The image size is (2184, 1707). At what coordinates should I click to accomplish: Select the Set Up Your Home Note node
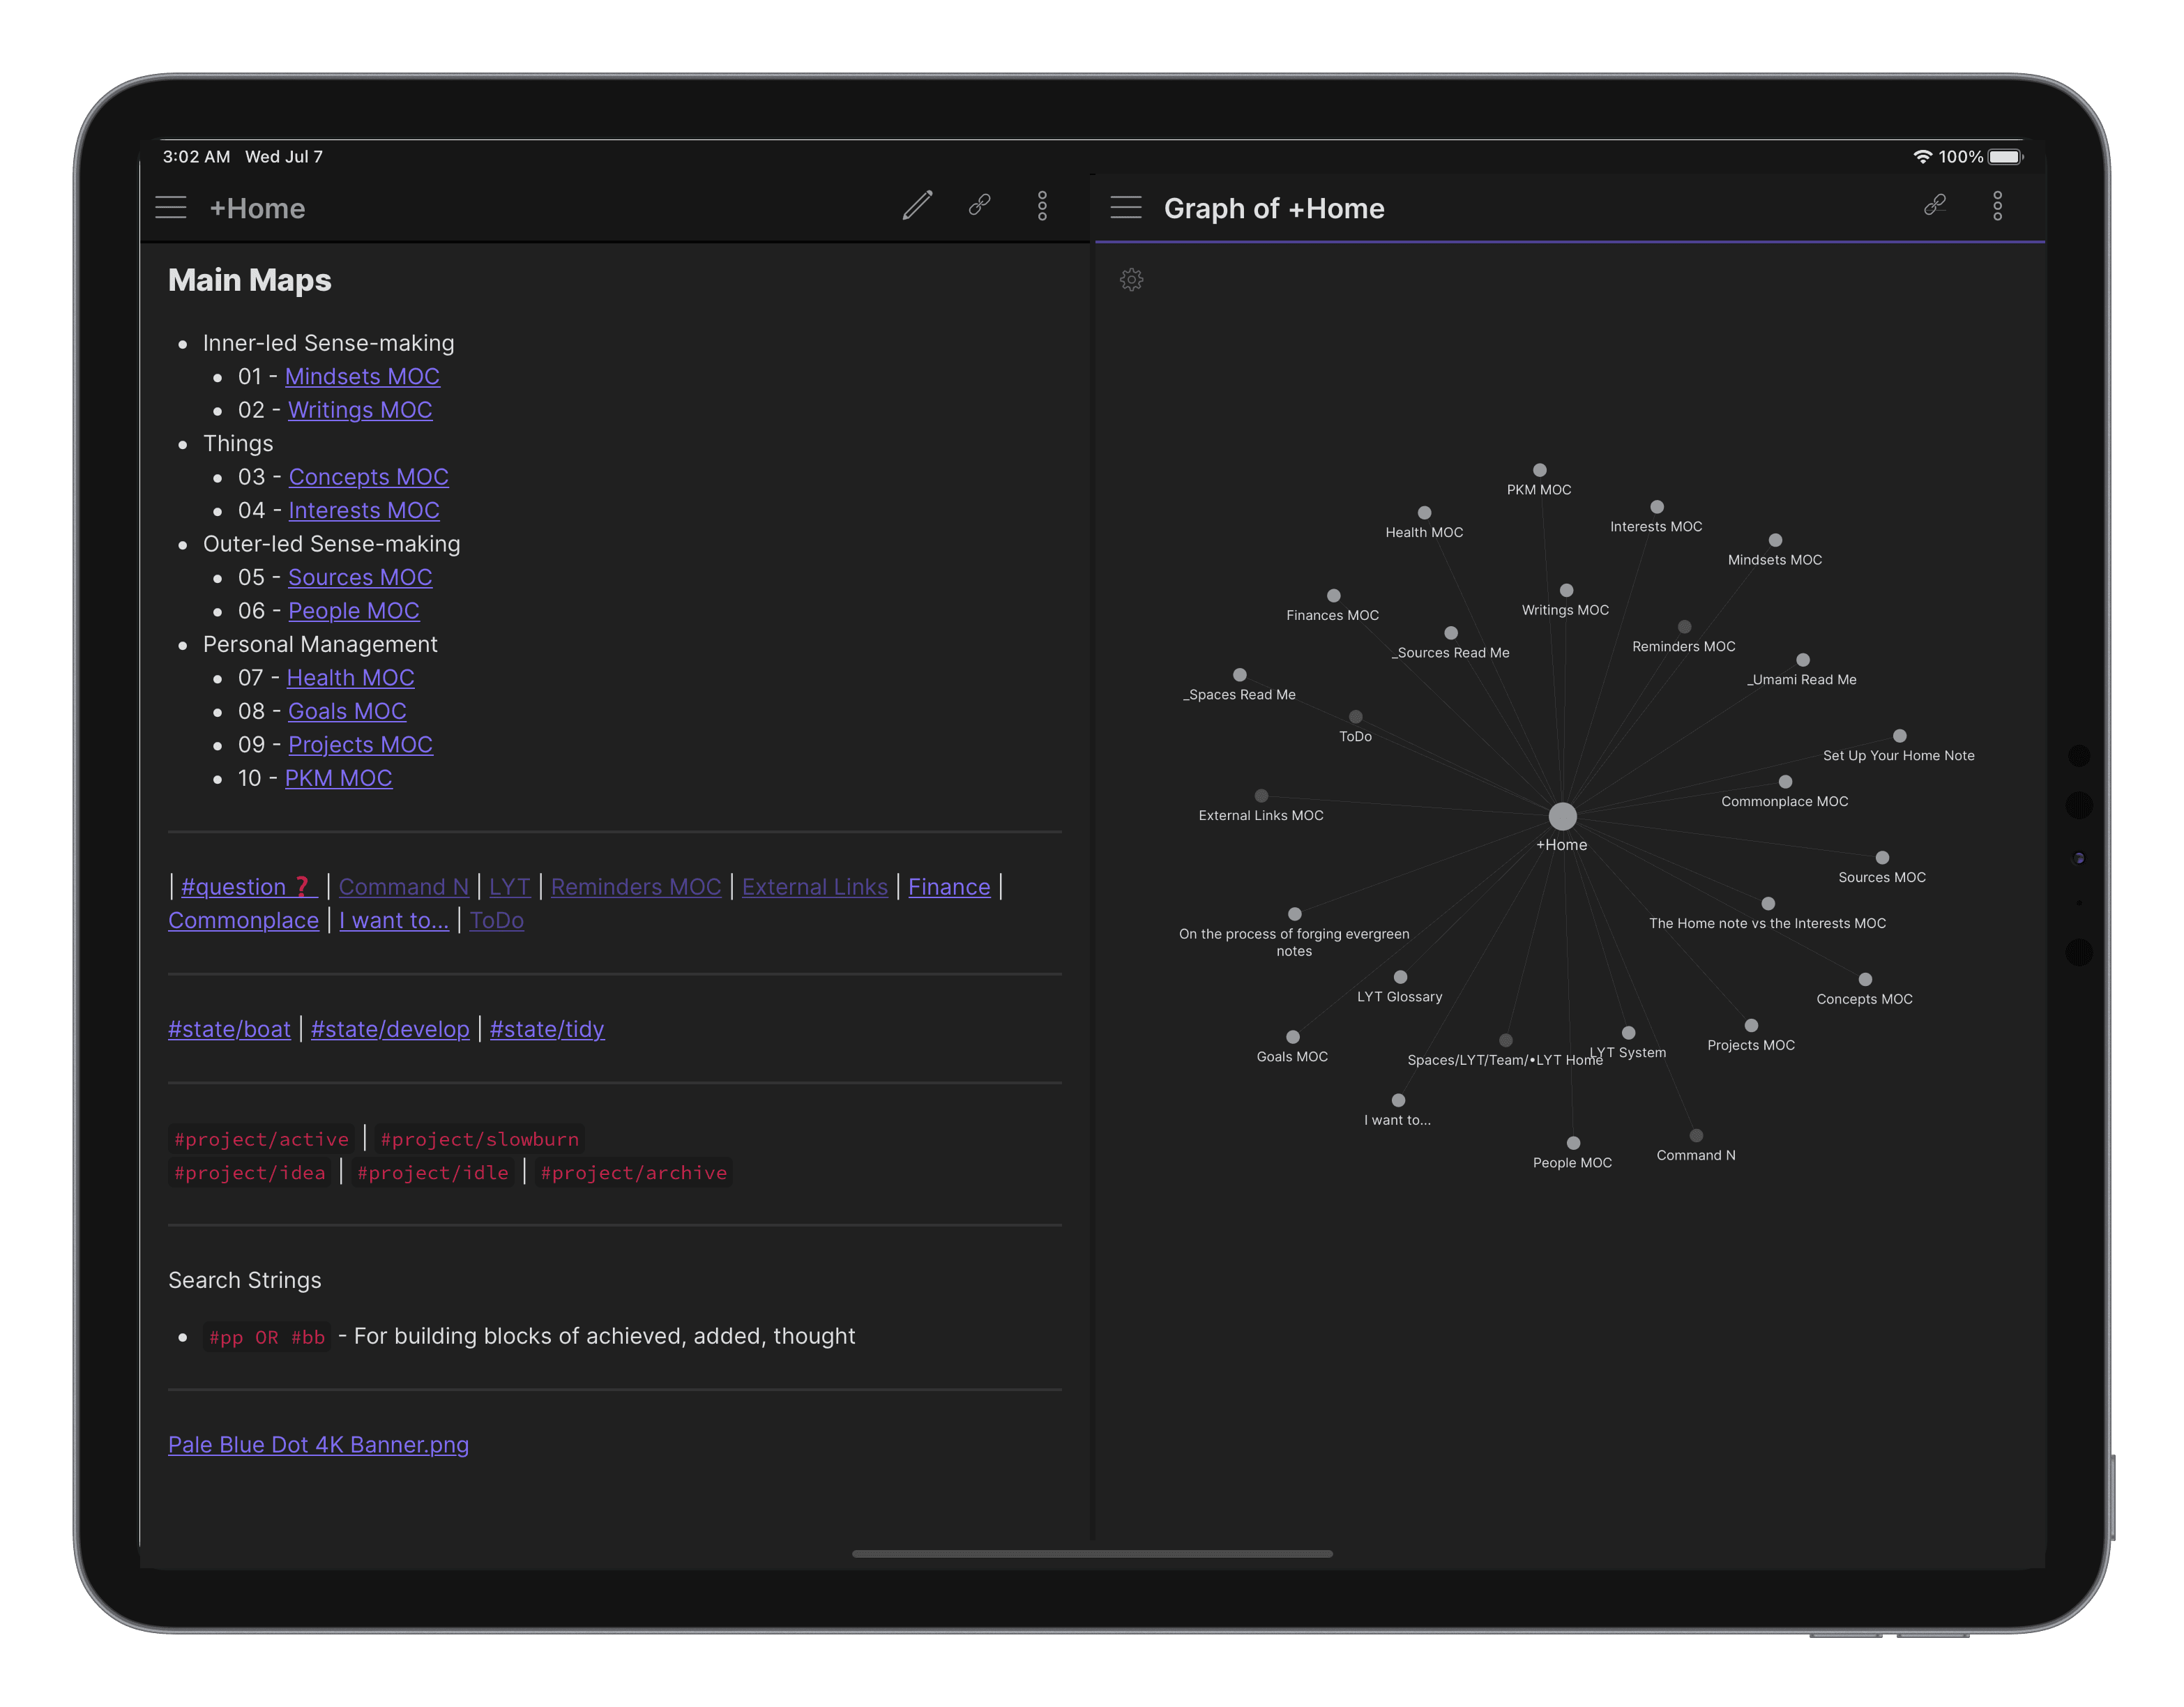(1899, 736)
